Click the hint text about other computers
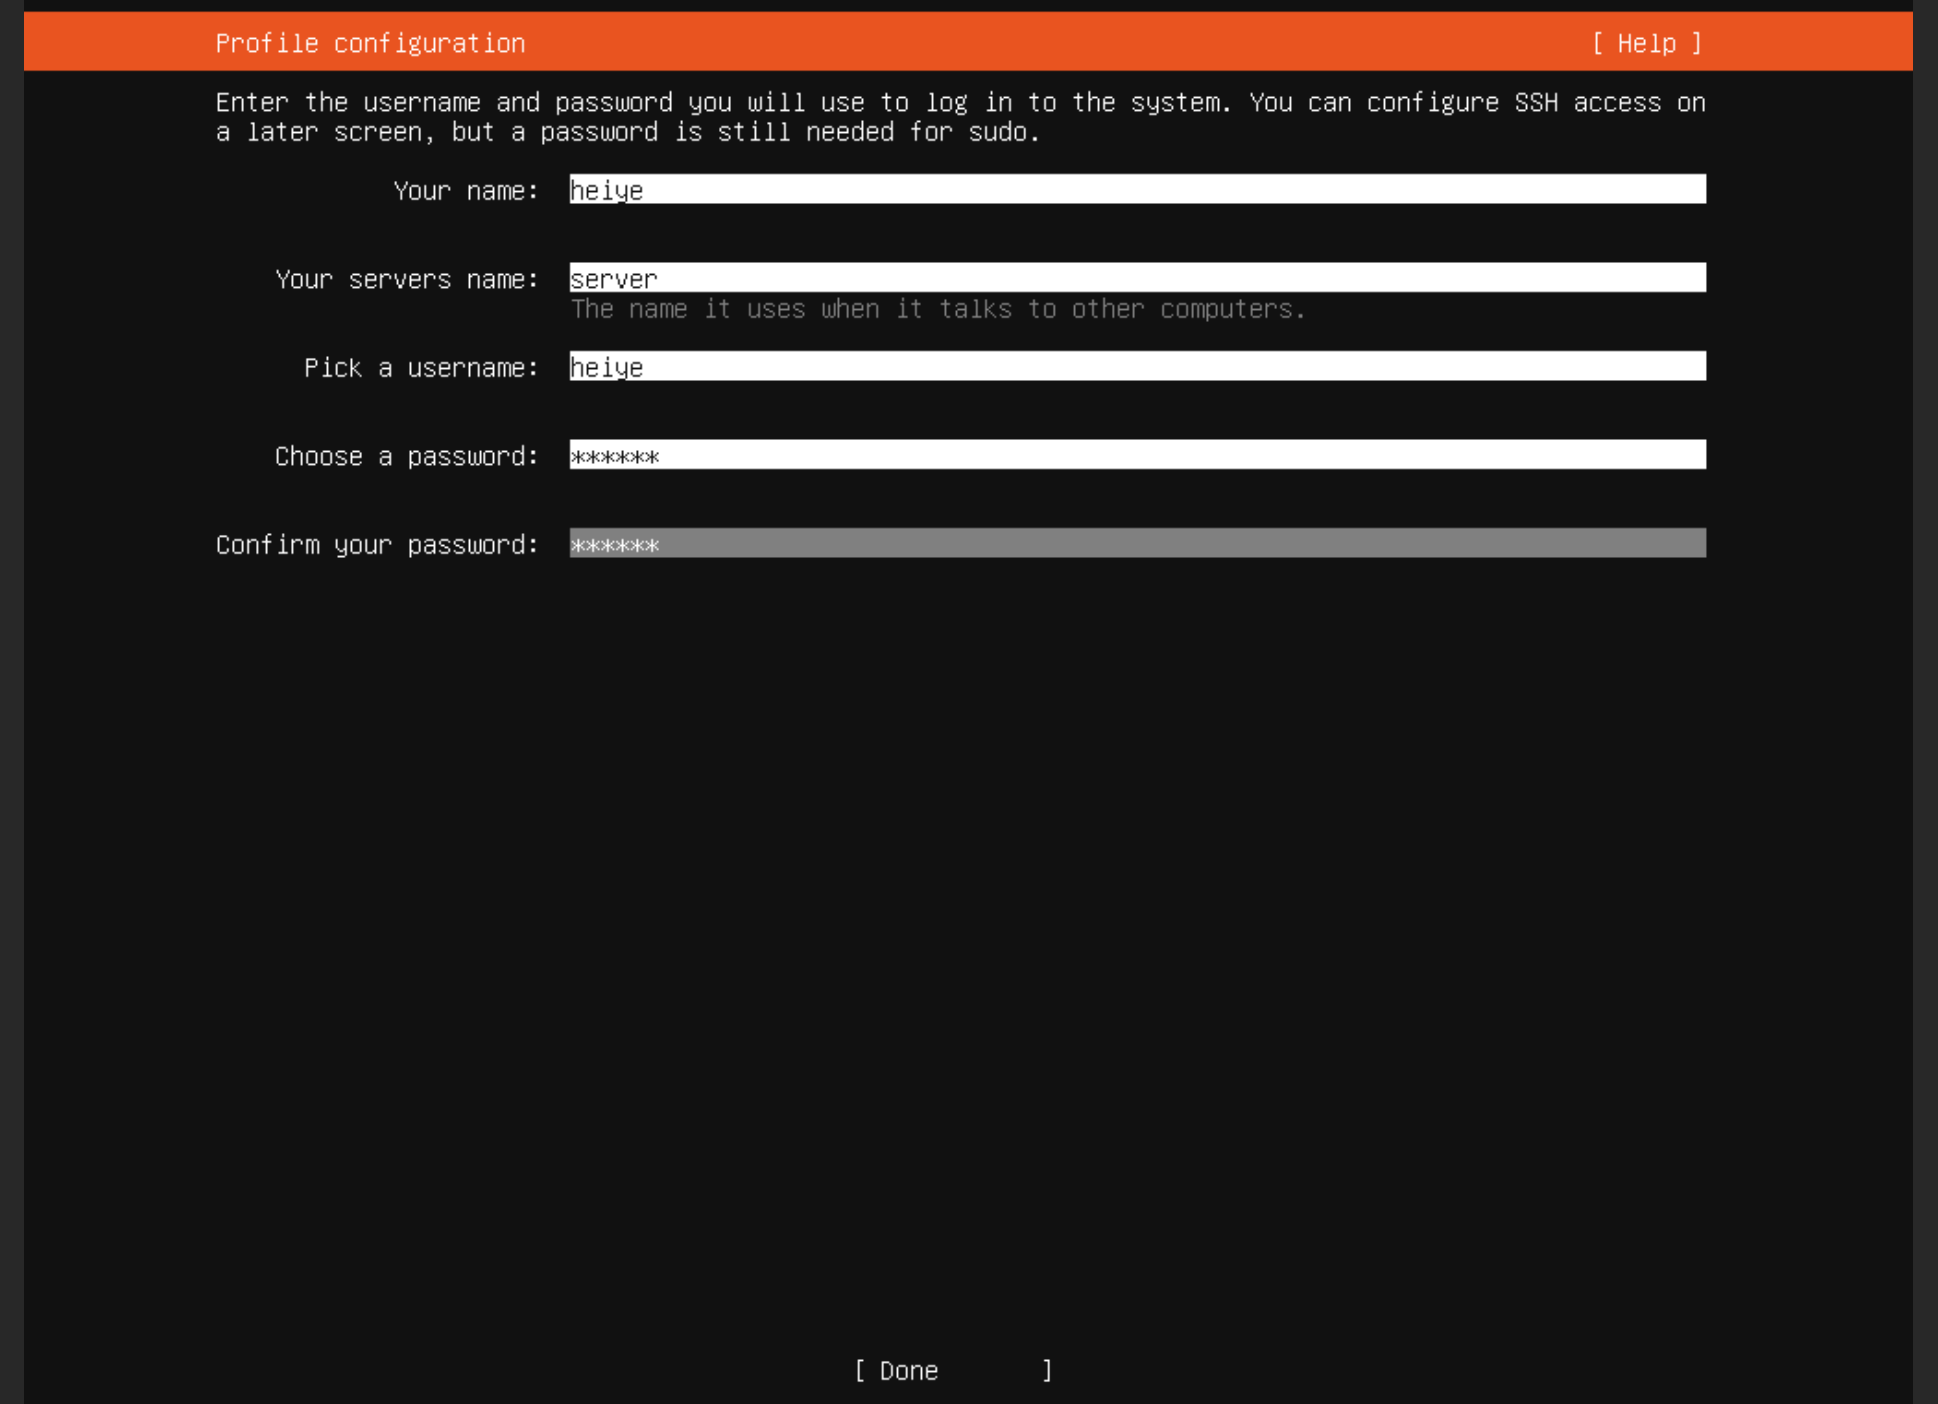1938x1404 pixels. point(937,309)
